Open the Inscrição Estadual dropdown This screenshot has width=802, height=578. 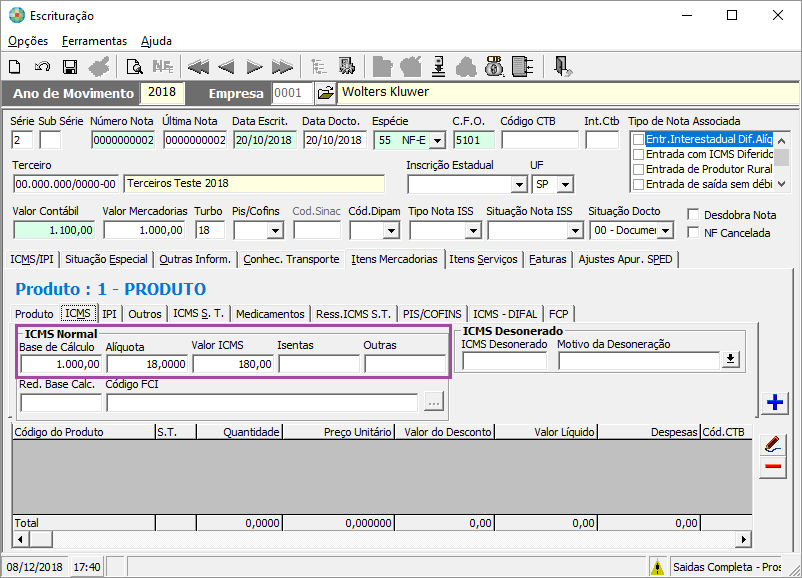(519, 185)
